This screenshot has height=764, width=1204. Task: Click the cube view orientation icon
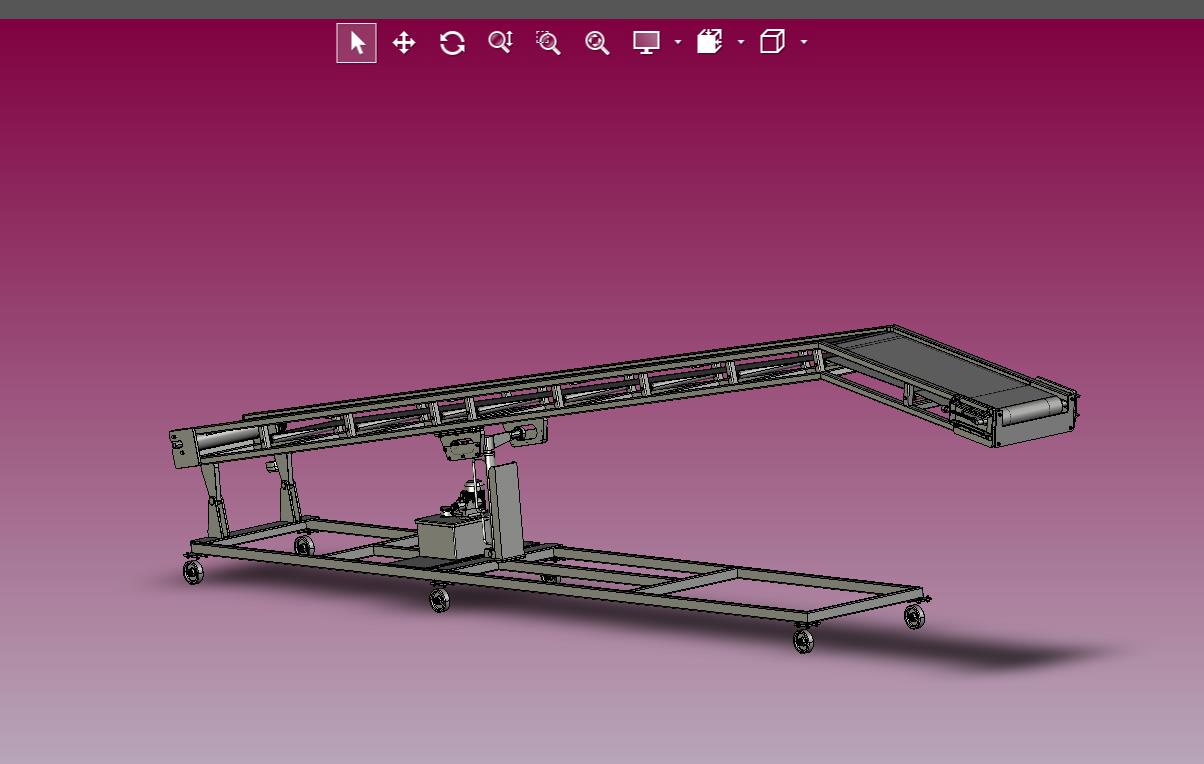point(772,42)
